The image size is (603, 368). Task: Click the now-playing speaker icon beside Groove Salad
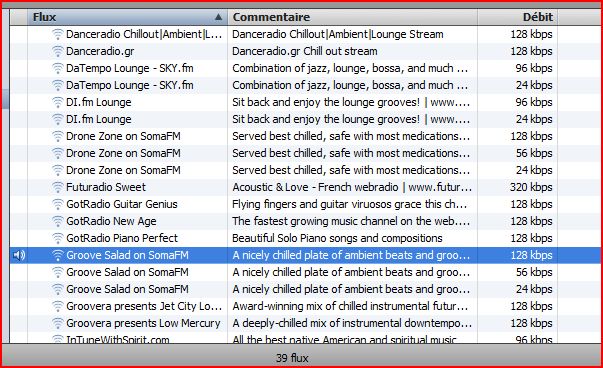[19, 255]
